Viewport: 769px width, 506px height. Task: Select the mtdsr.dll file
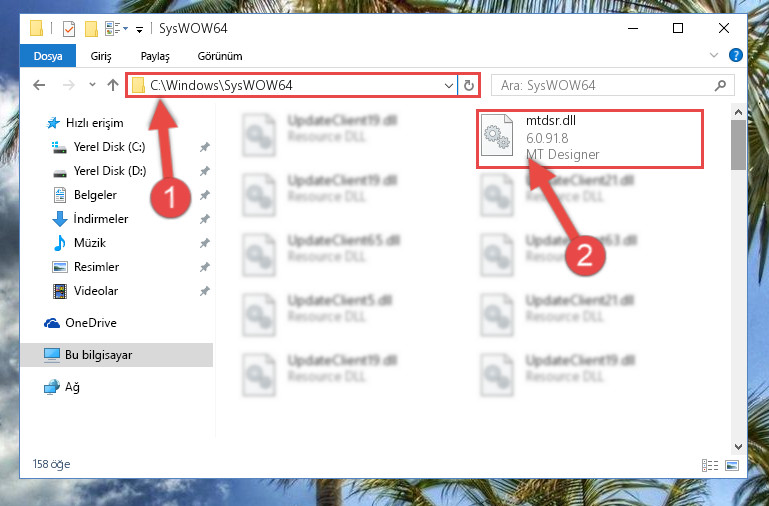coord(590,139)
